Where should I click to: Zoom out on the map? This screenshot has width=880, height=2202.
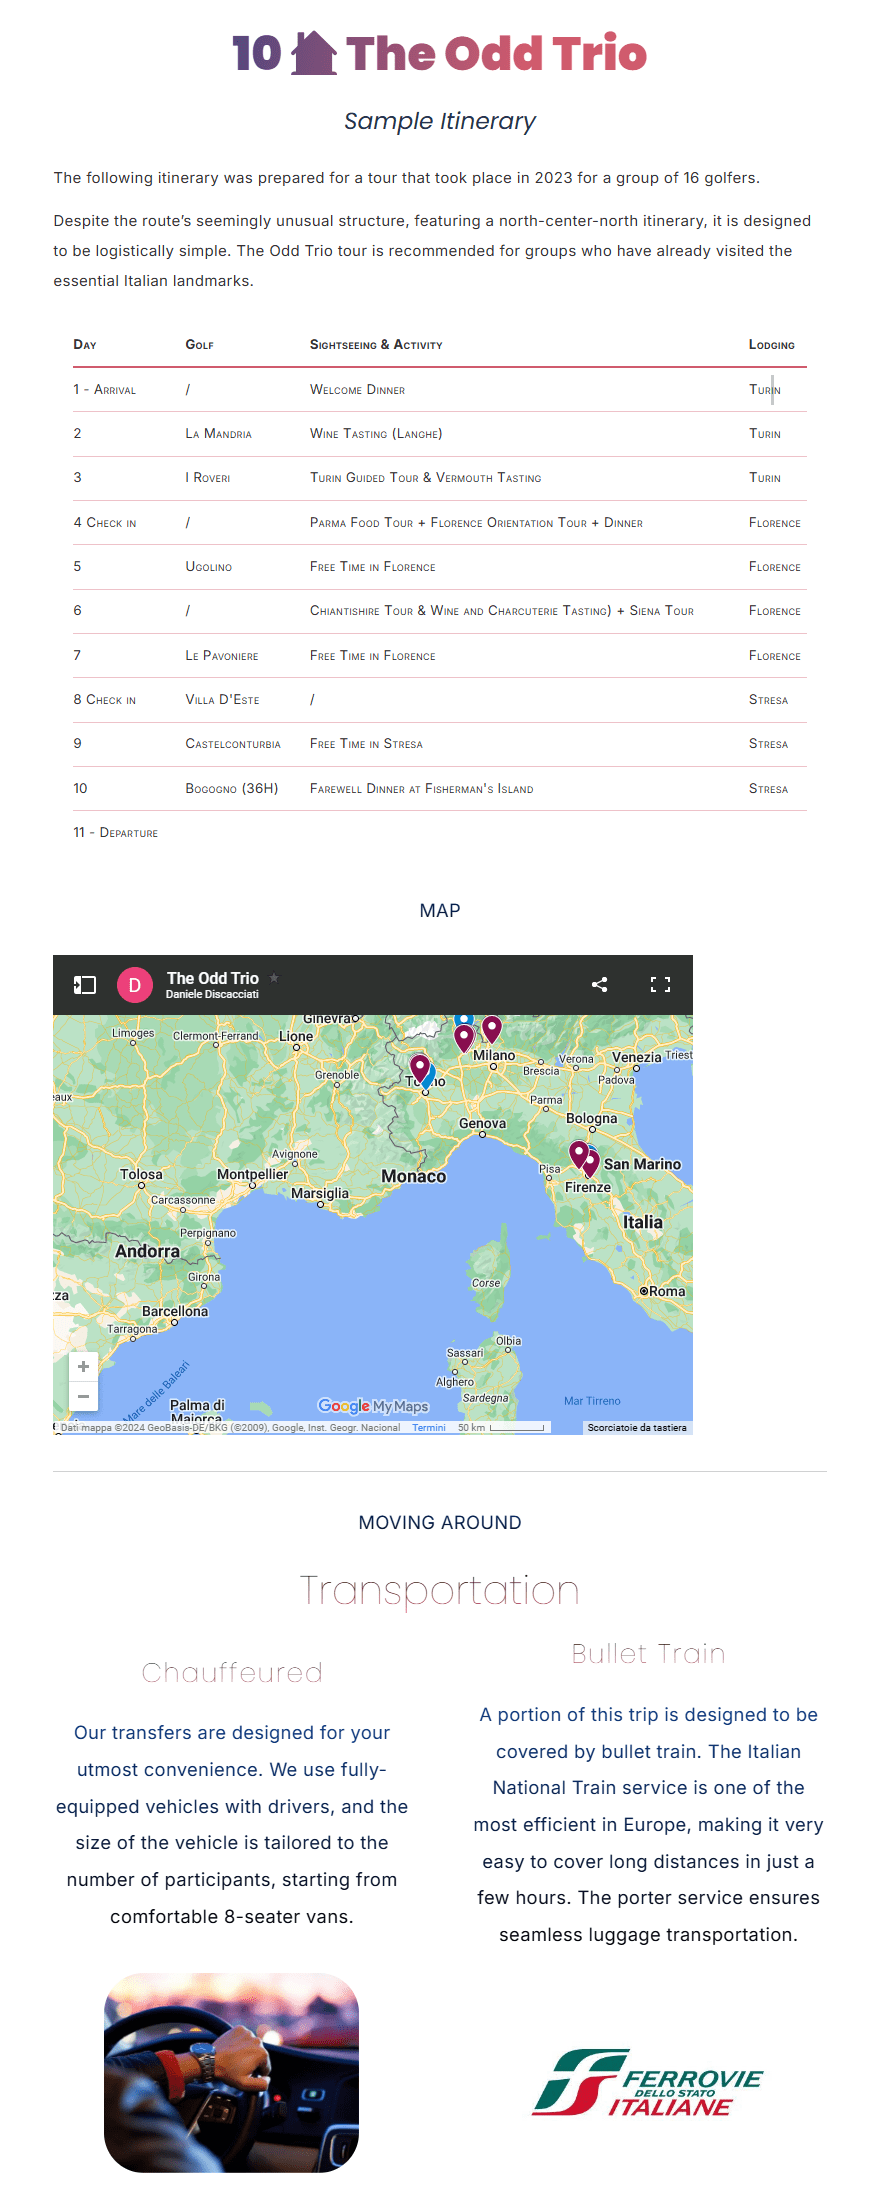tap(83, 1396)
